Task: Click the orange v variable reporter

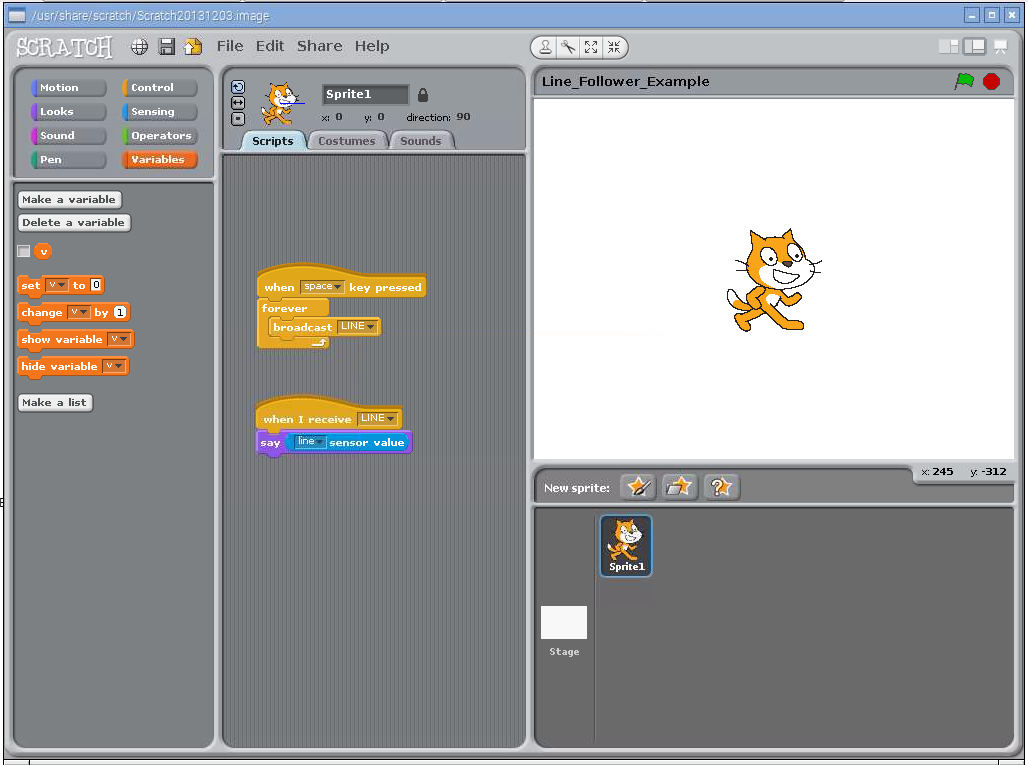Action: pos(43,251)
